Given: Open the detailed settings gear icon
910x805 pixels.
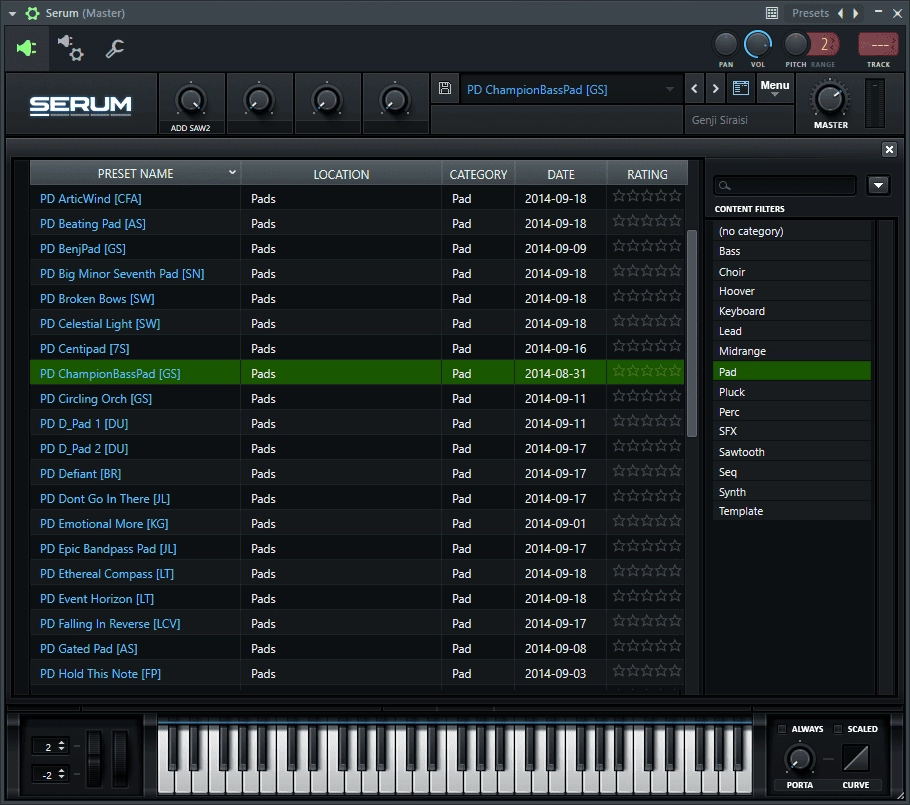Looking at the screenshot, I should tap(70, 48).
